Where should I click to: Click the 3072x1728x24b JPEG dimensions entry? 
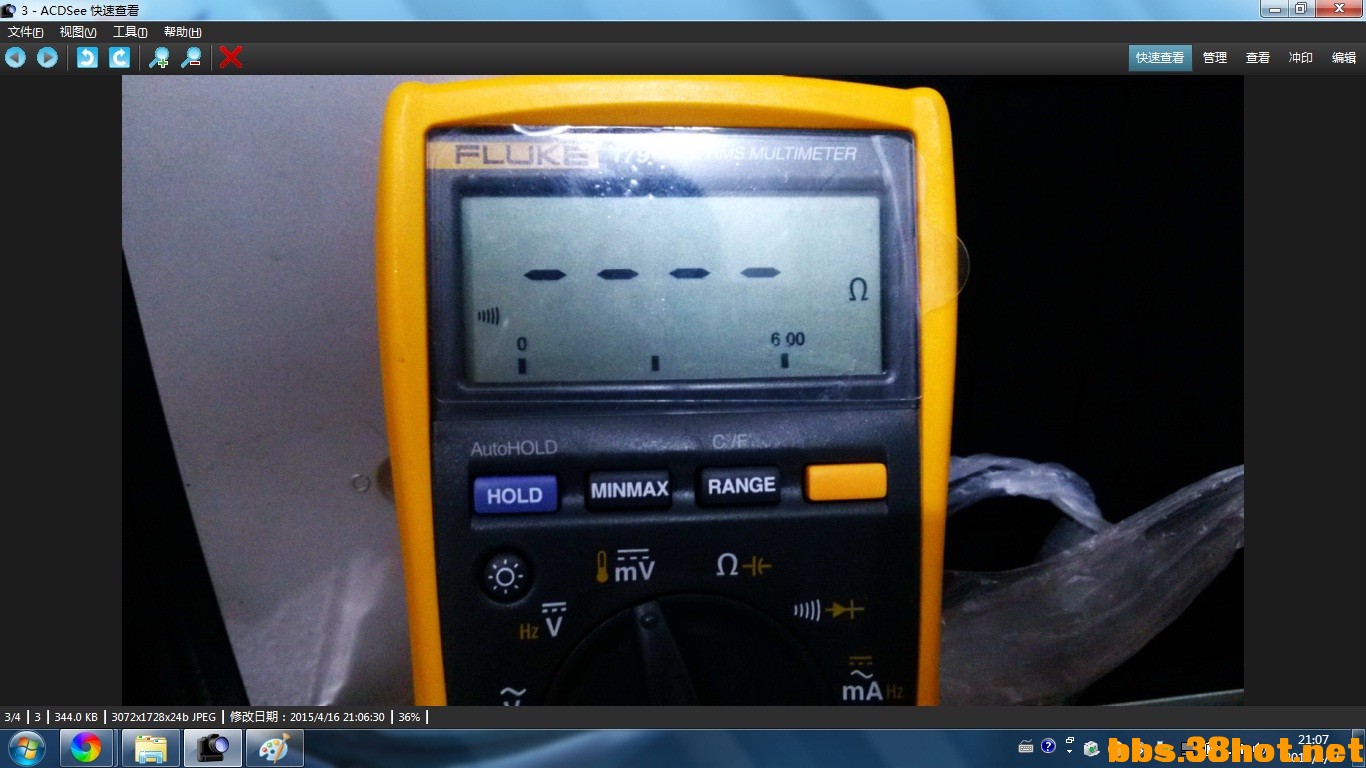coord(163,717)
